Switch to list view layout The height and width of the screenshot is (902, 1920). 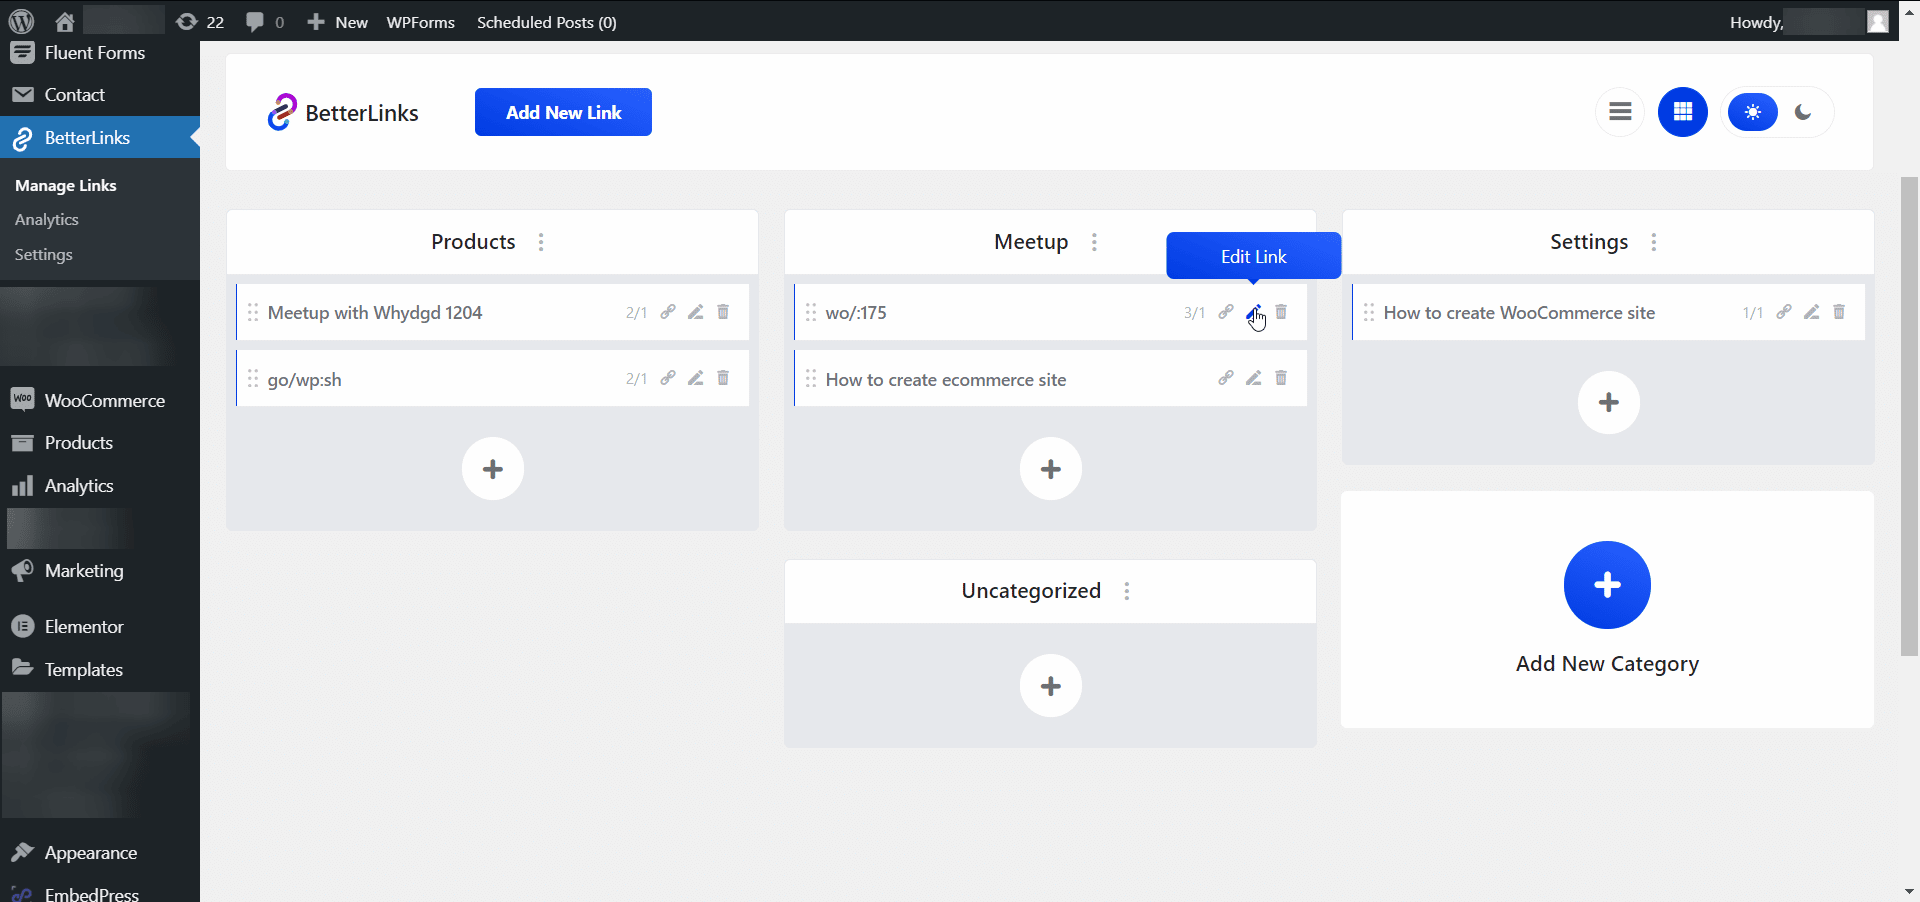1620,112
